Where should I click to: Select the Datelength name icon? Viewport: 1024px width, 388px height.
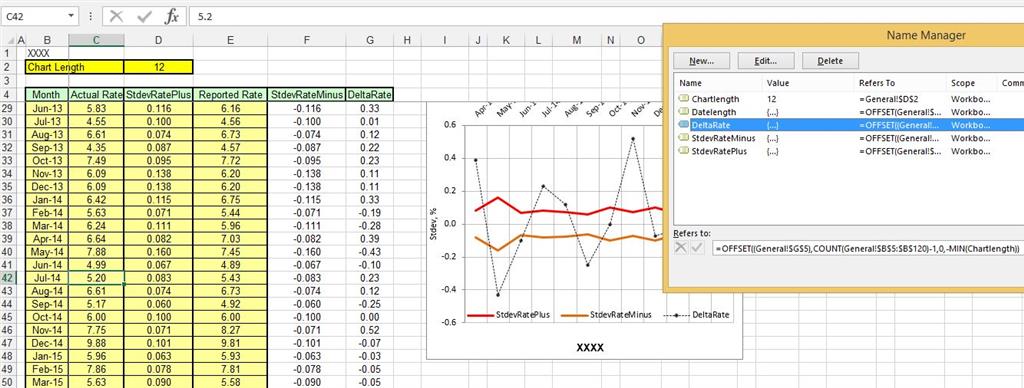pyautogui.click(x=684, y=112)
